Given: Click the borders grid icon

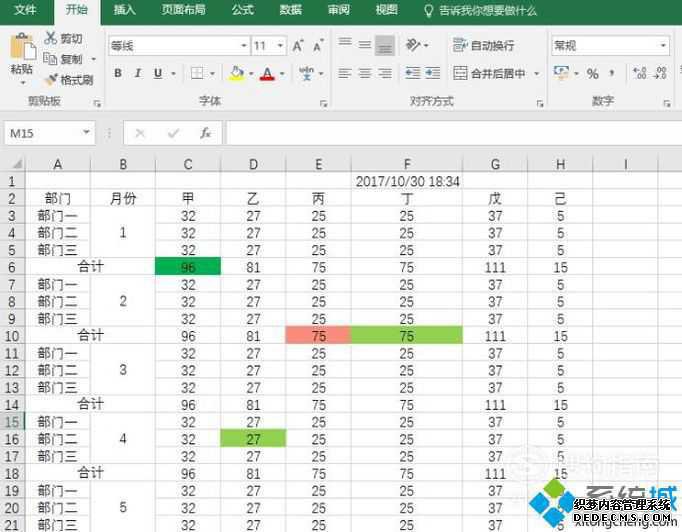Looking at the screenshot, I should [197, 73].
